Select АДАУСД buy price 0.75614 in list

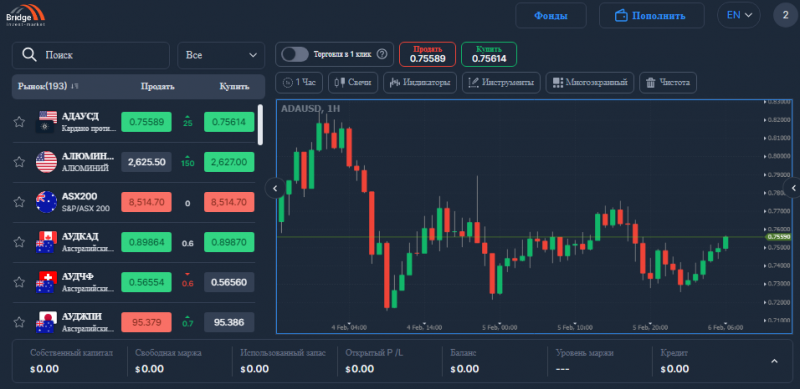229,122
